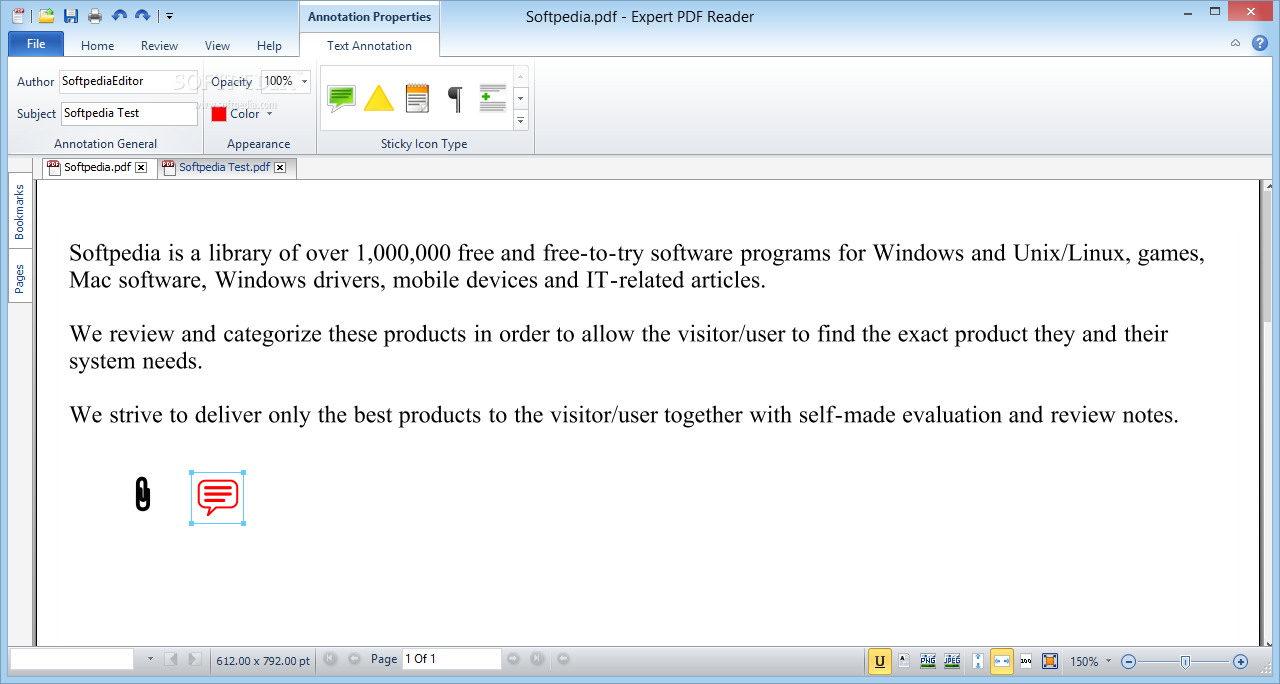Collapse the ribbon with the chevron
1280x684 pixels.
click(1235, 43)
